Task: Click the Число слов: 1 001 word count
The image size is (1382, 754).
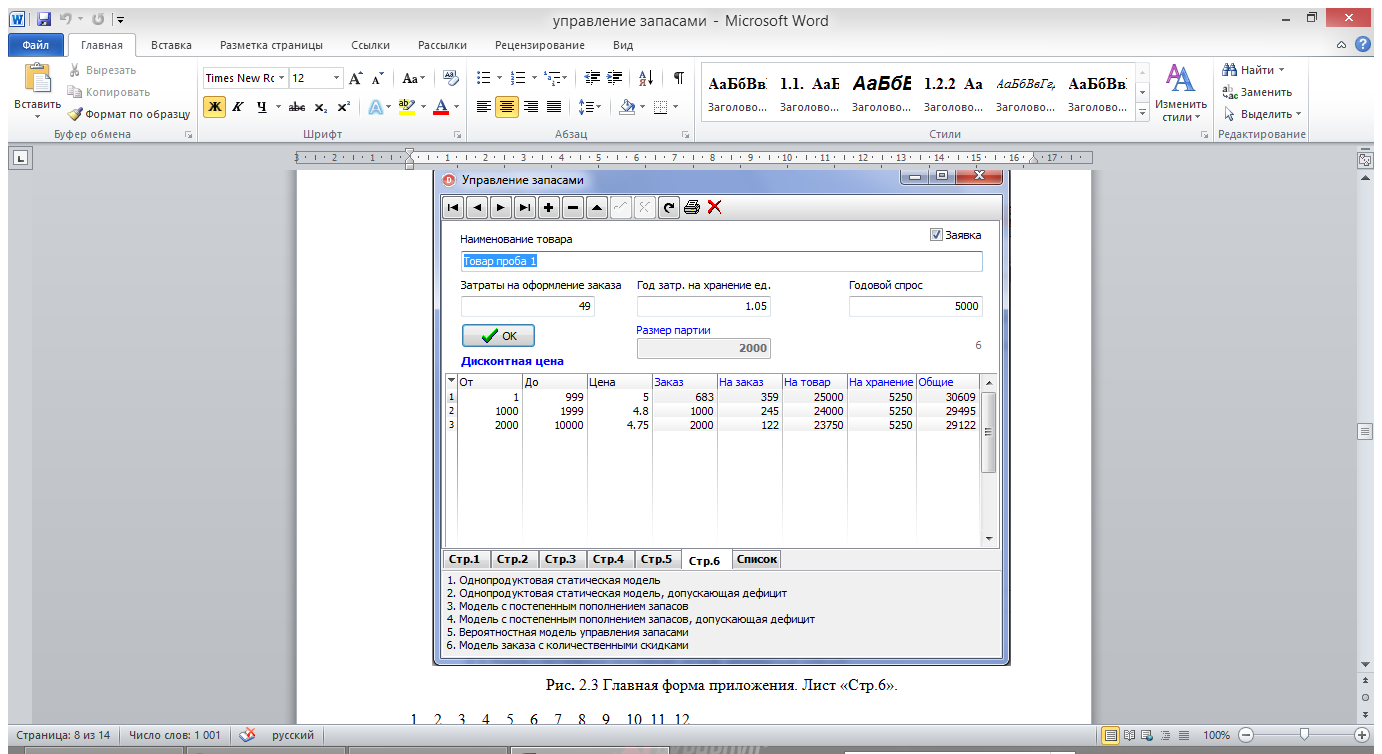Action: click(x=174, y=735)
